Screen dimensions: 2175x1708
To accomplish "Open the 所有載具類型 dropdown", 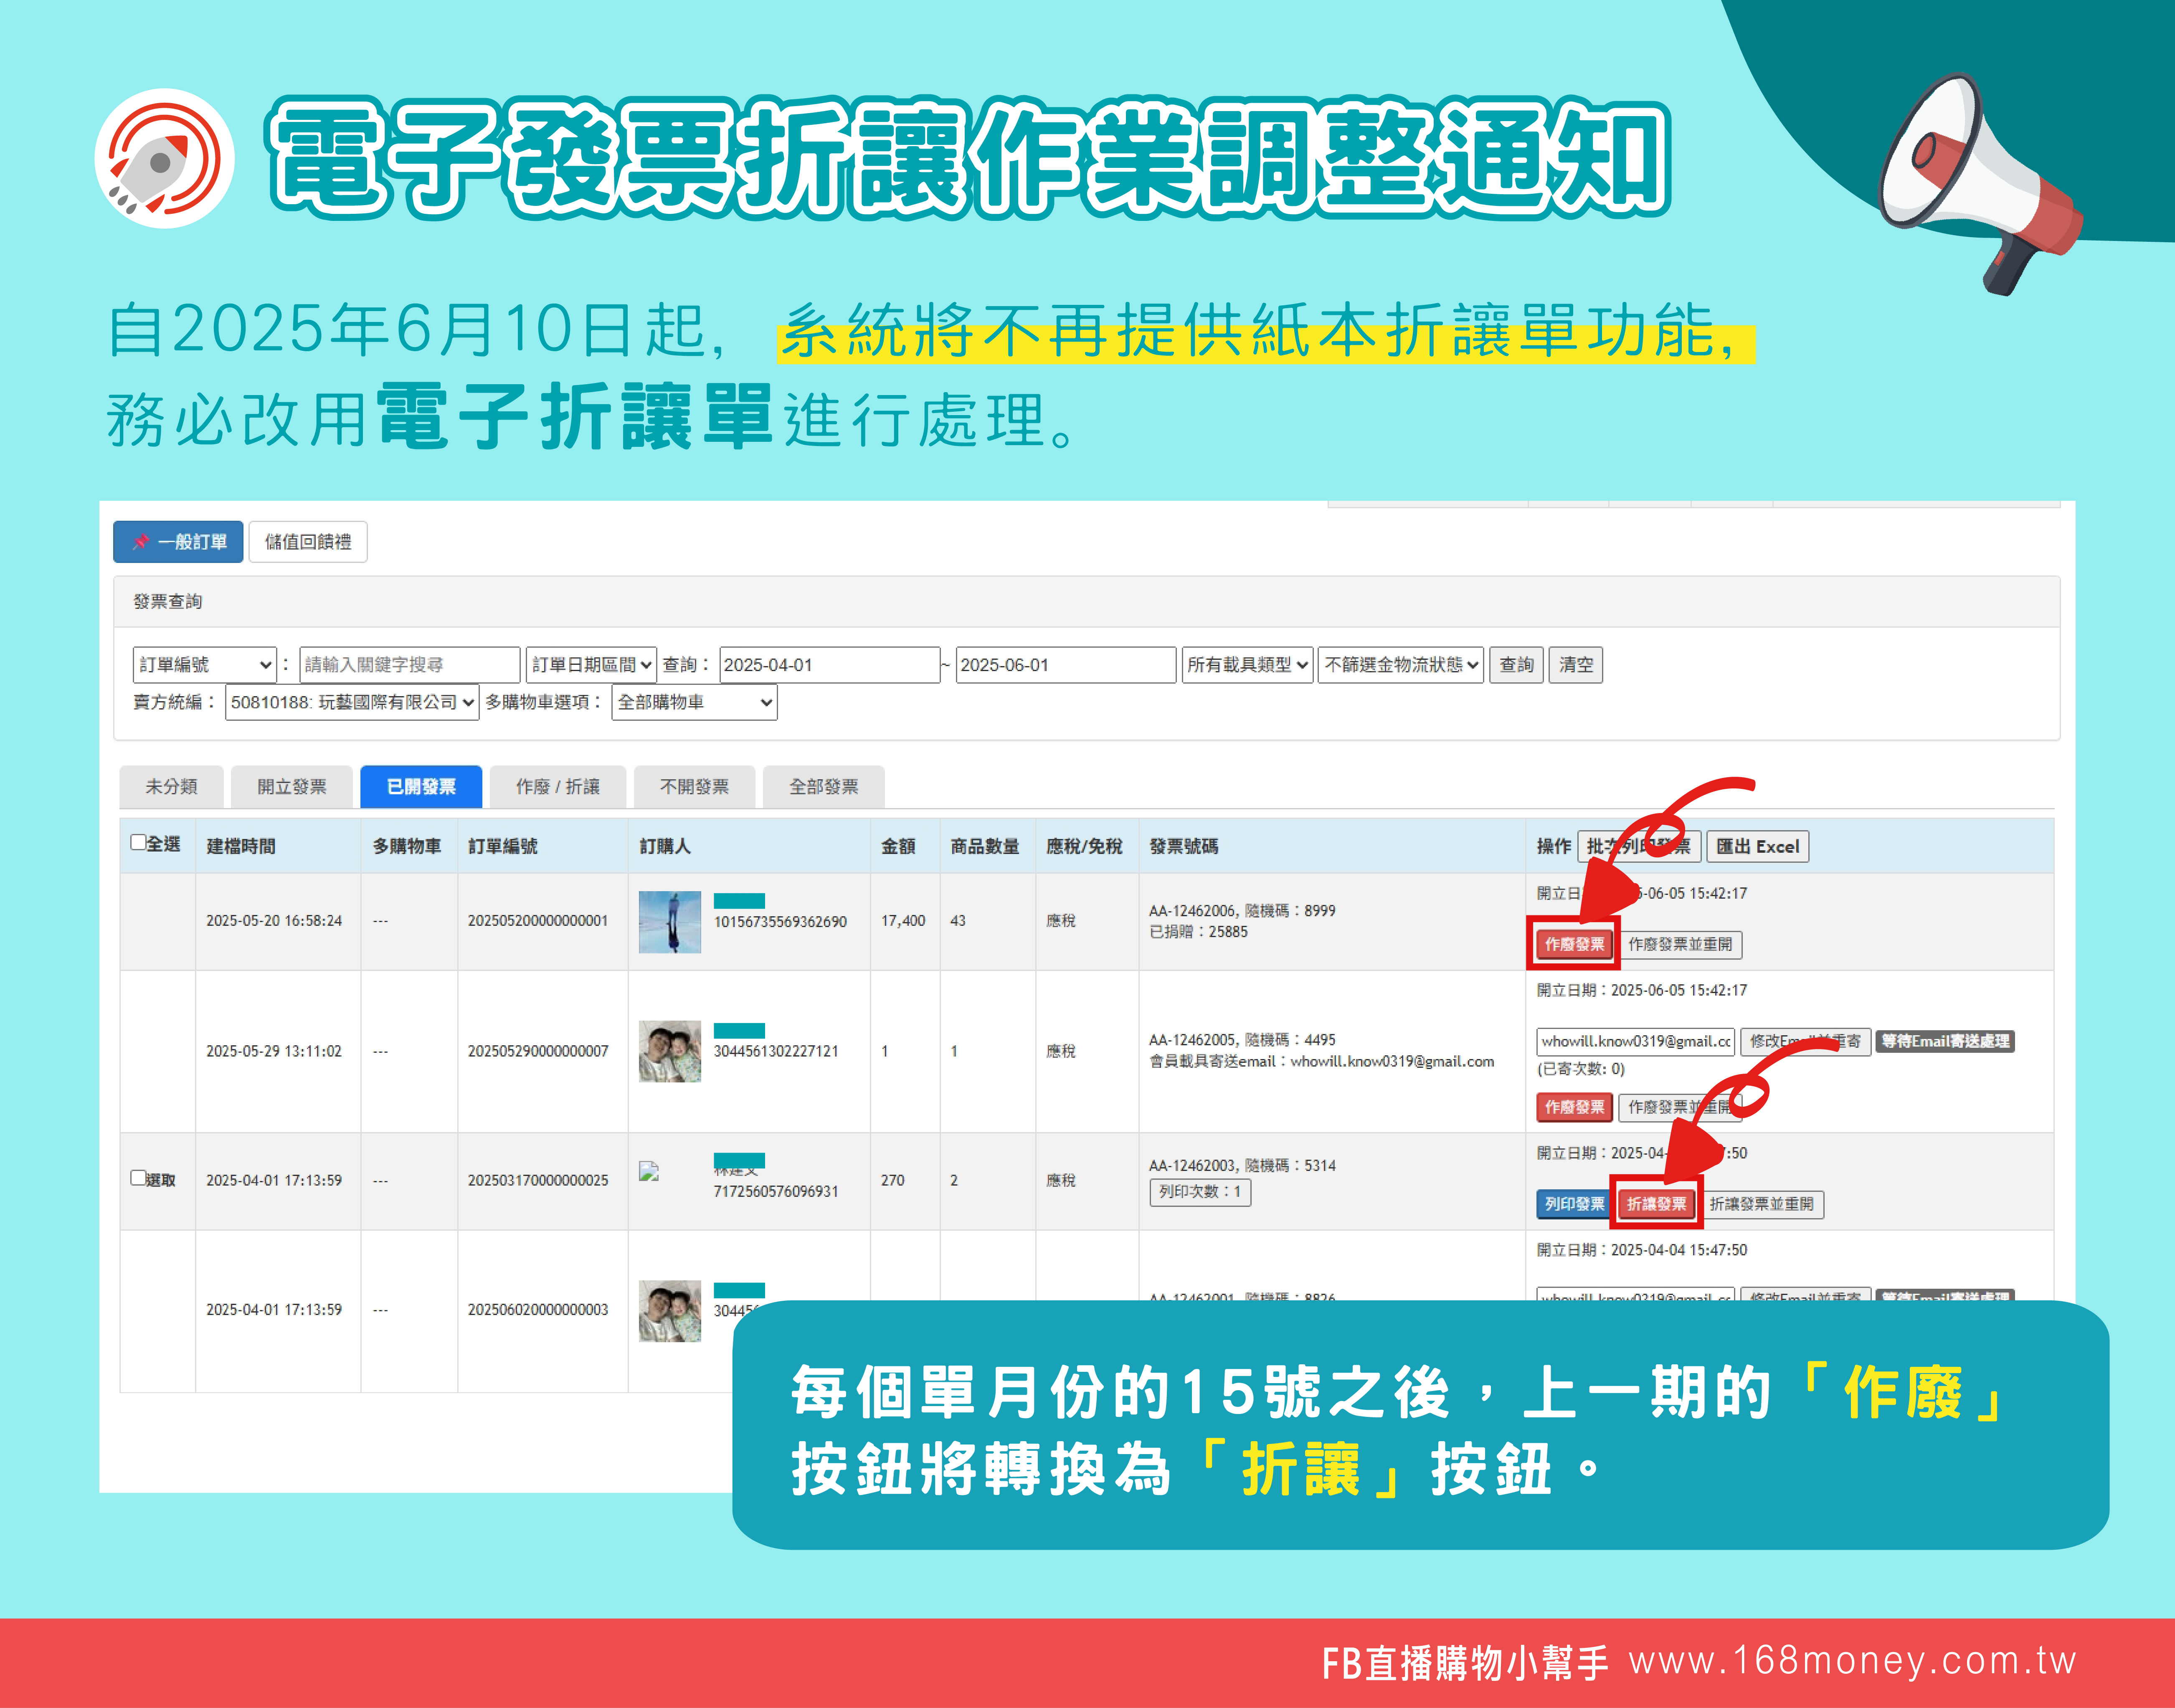I will click(x=1247, y=664).
